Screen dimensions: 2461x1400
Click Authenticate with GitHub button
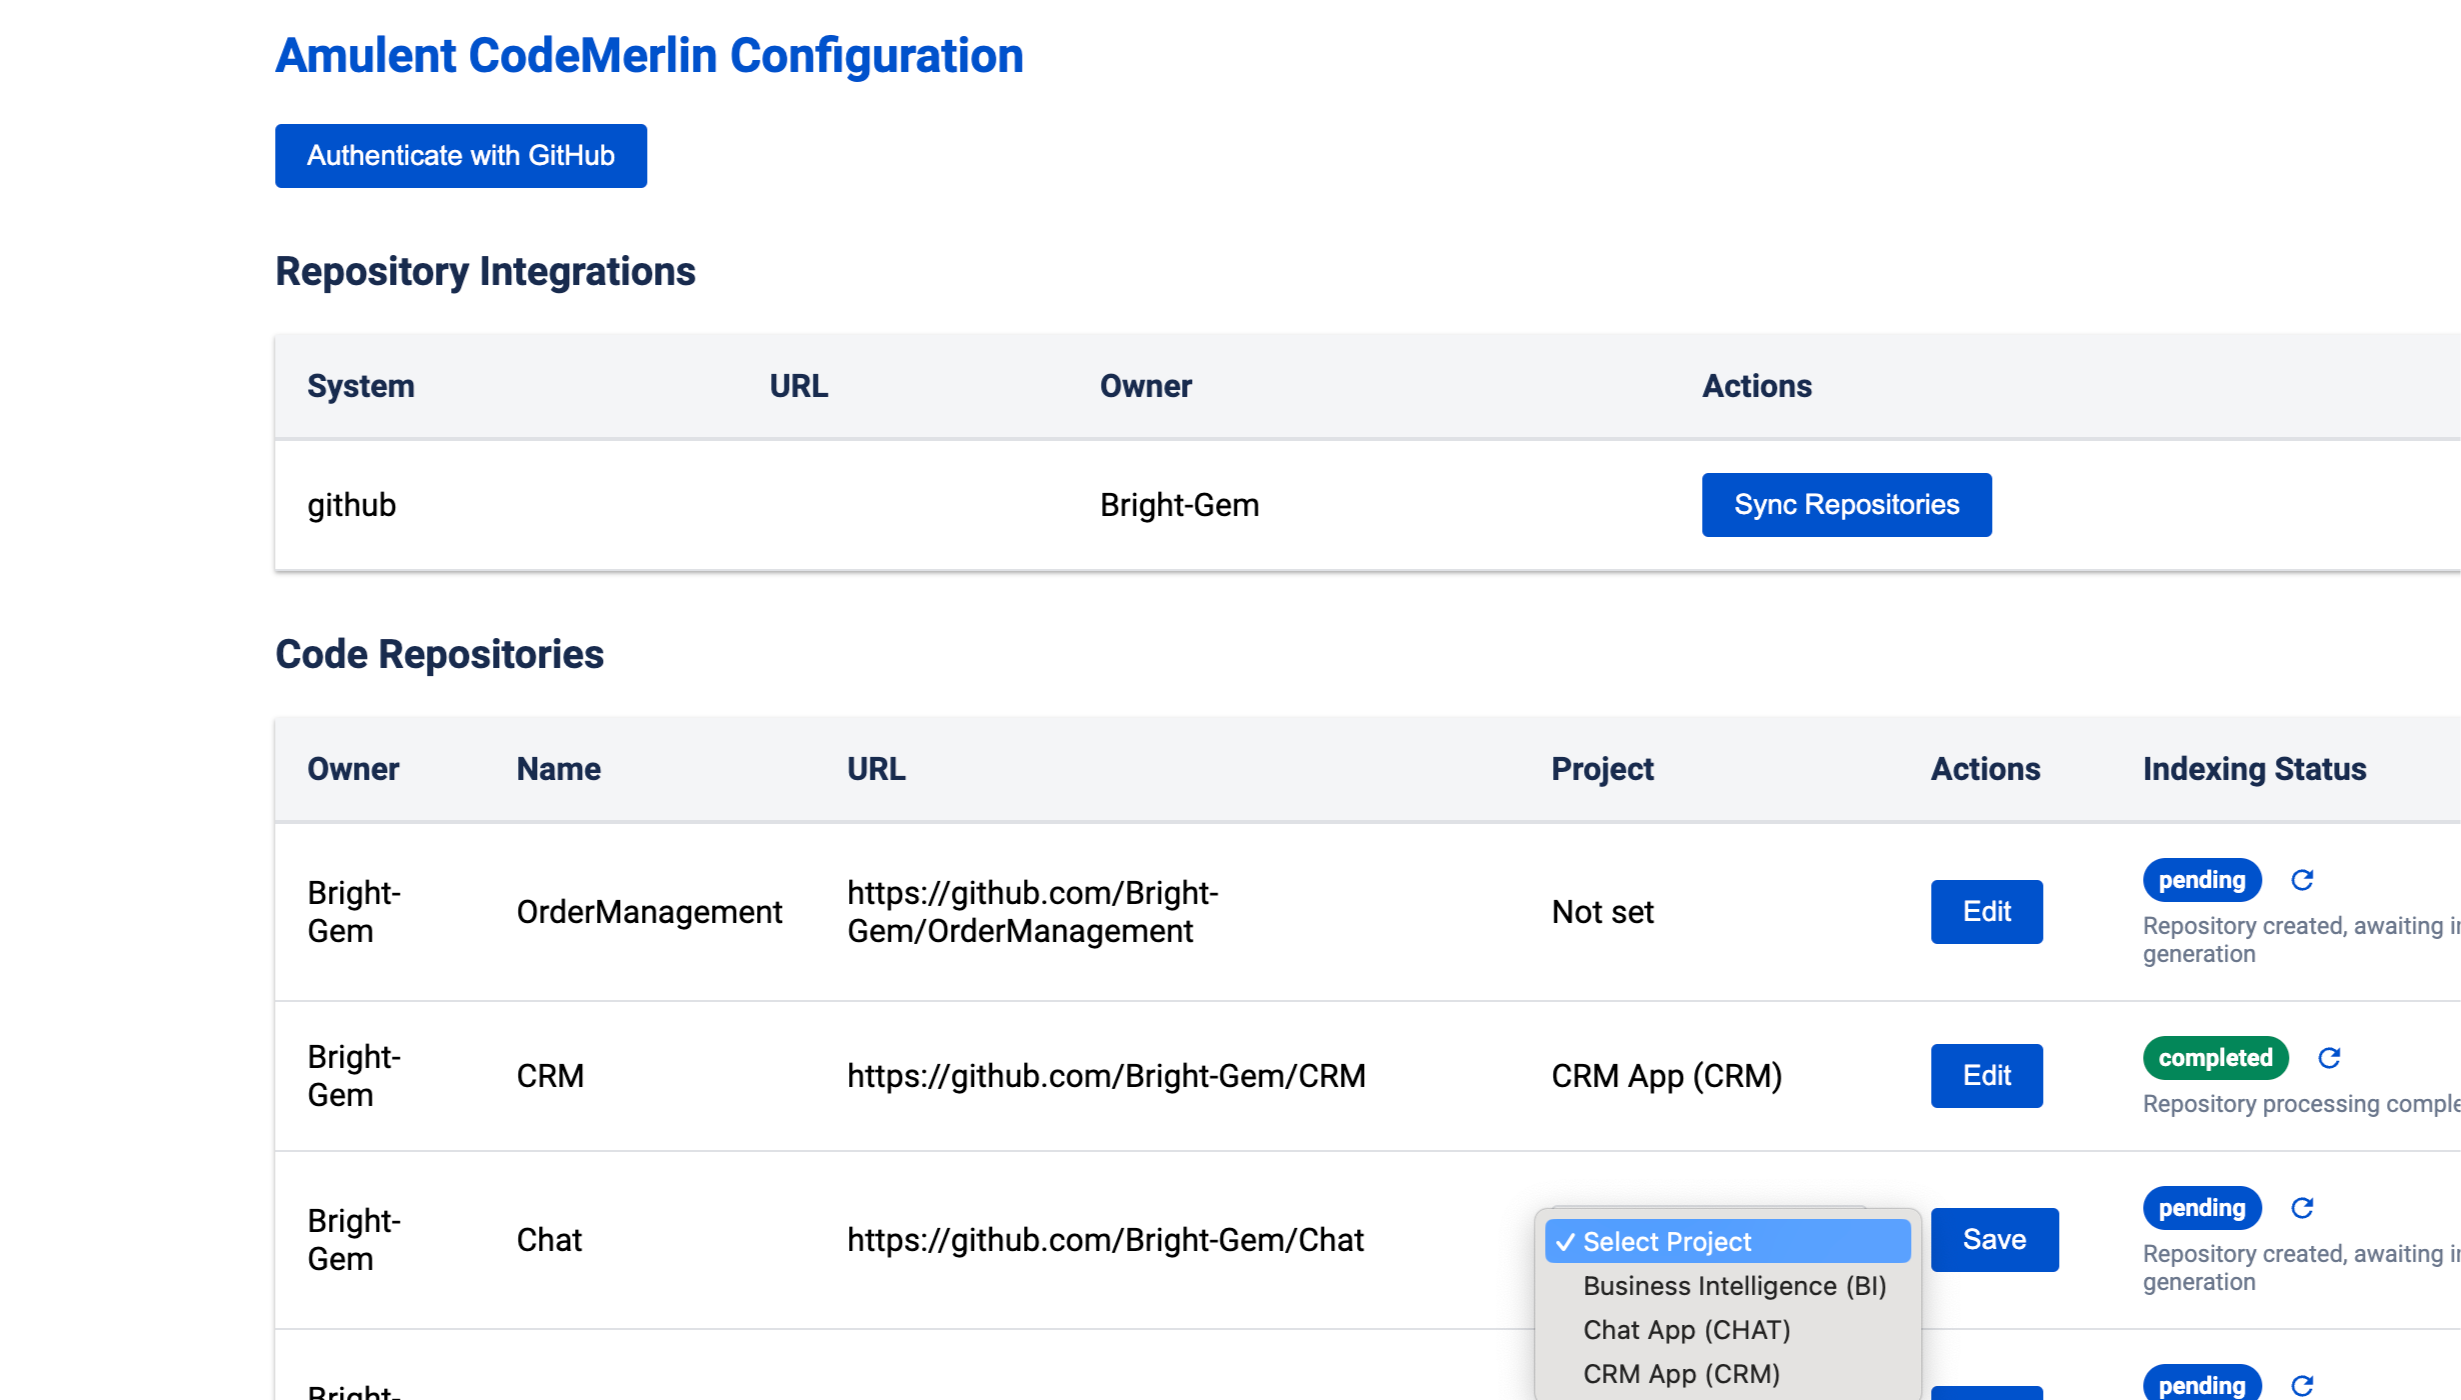click(460, 156)
